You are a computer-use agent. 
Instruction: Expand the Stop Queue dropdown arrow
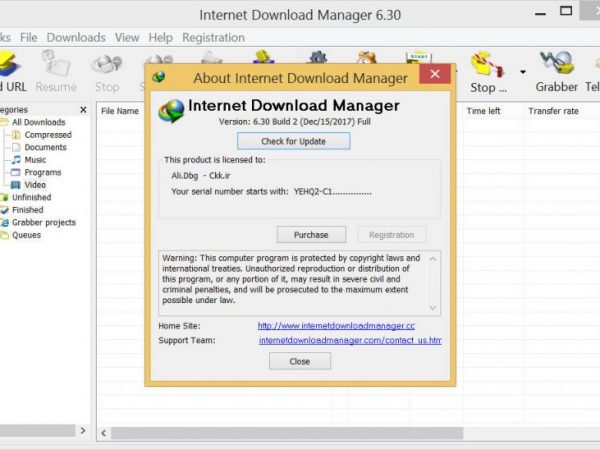tap(523, 72)
